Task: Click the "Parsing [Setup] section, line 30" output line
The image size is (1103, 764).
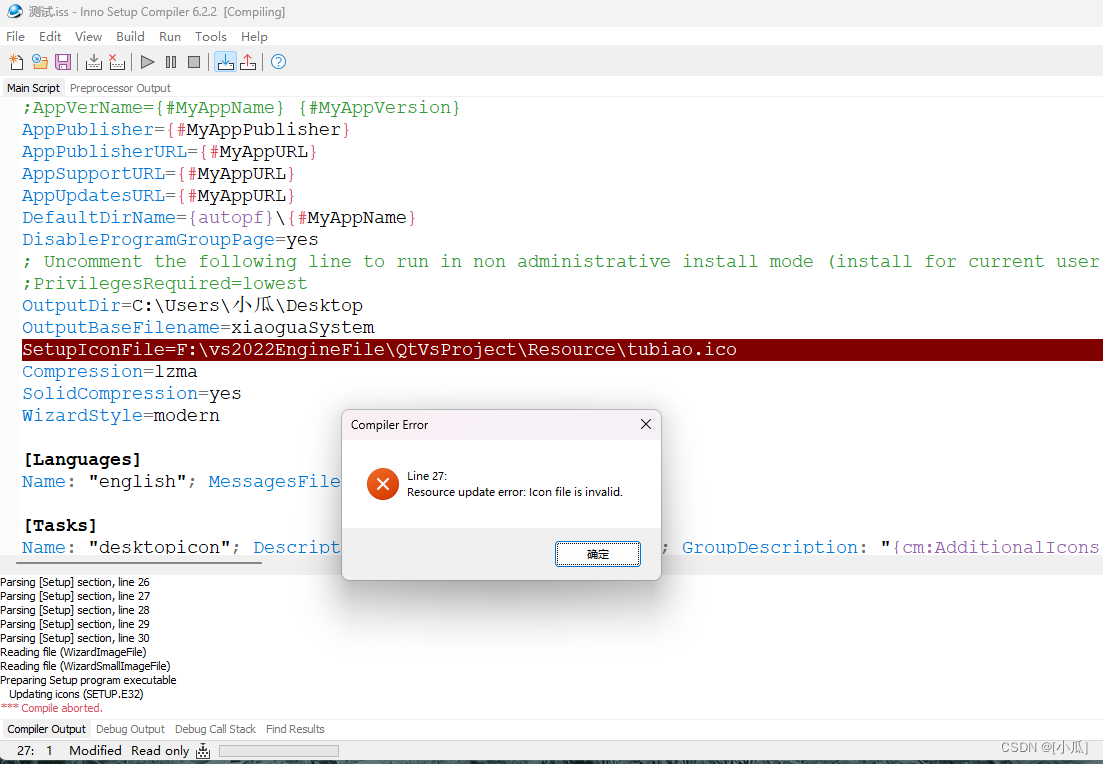Action: coord(75,638)
